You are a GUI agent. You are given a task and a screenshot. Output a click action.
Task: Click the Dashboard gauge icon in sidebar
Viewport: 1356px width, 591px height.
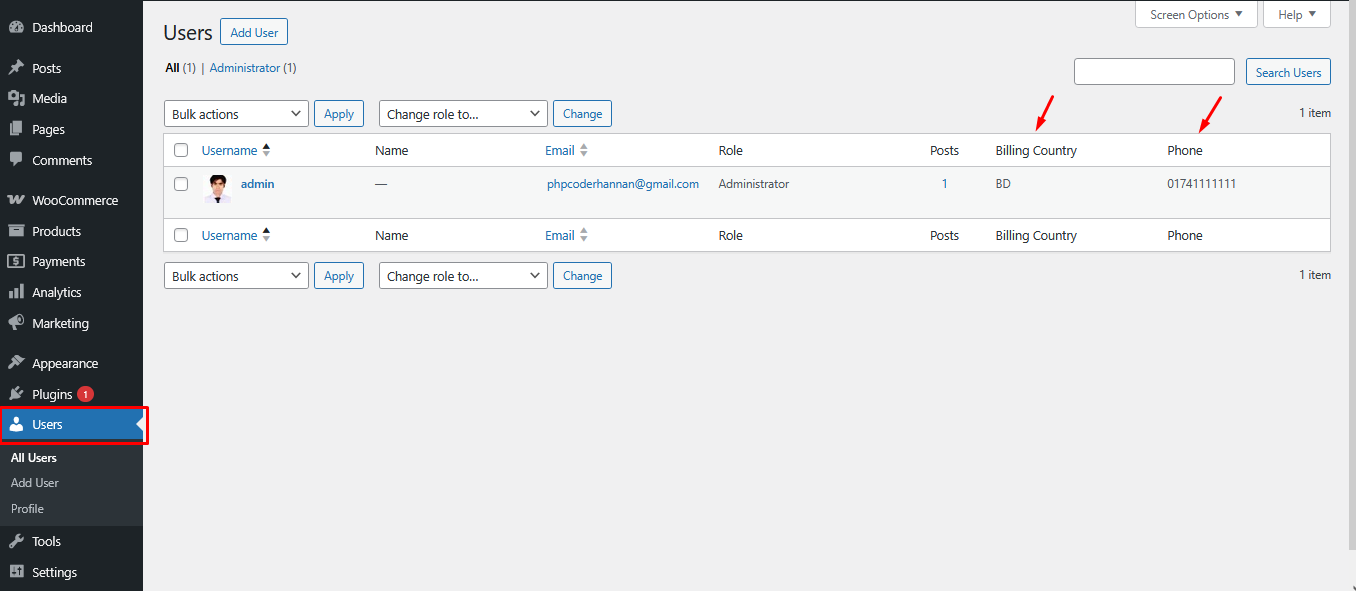tap(16, 27)
